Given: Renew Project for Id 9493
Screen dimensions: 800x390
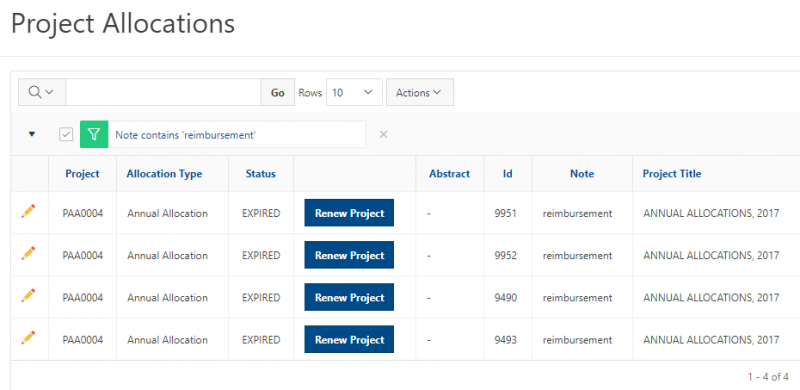Looking at the screenshot, I should coord(349,339).
